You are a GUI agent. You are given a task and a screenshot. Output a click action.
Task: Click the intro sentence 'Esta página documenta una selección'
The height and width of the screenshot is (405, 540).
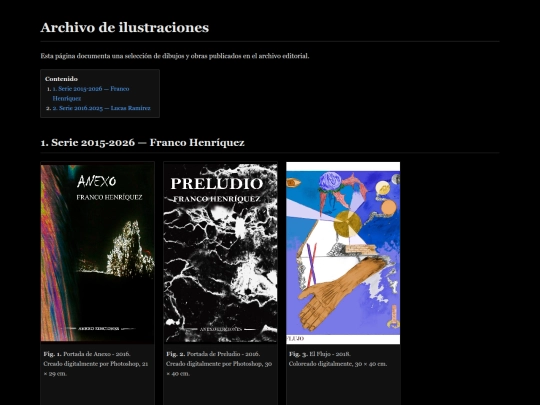[101, 56]
